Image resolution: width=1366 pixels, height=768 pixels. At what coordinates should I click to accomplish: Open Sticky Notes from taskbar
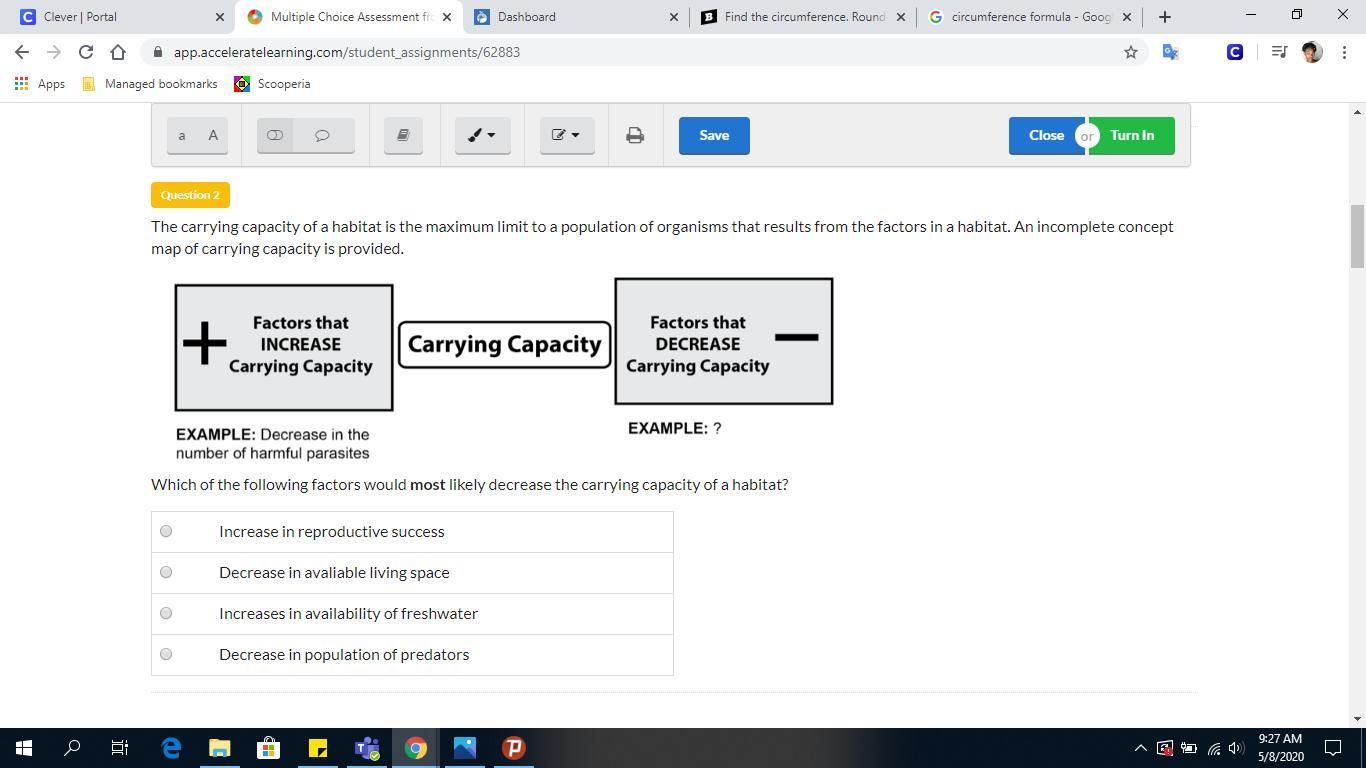[x=318, y=748]
